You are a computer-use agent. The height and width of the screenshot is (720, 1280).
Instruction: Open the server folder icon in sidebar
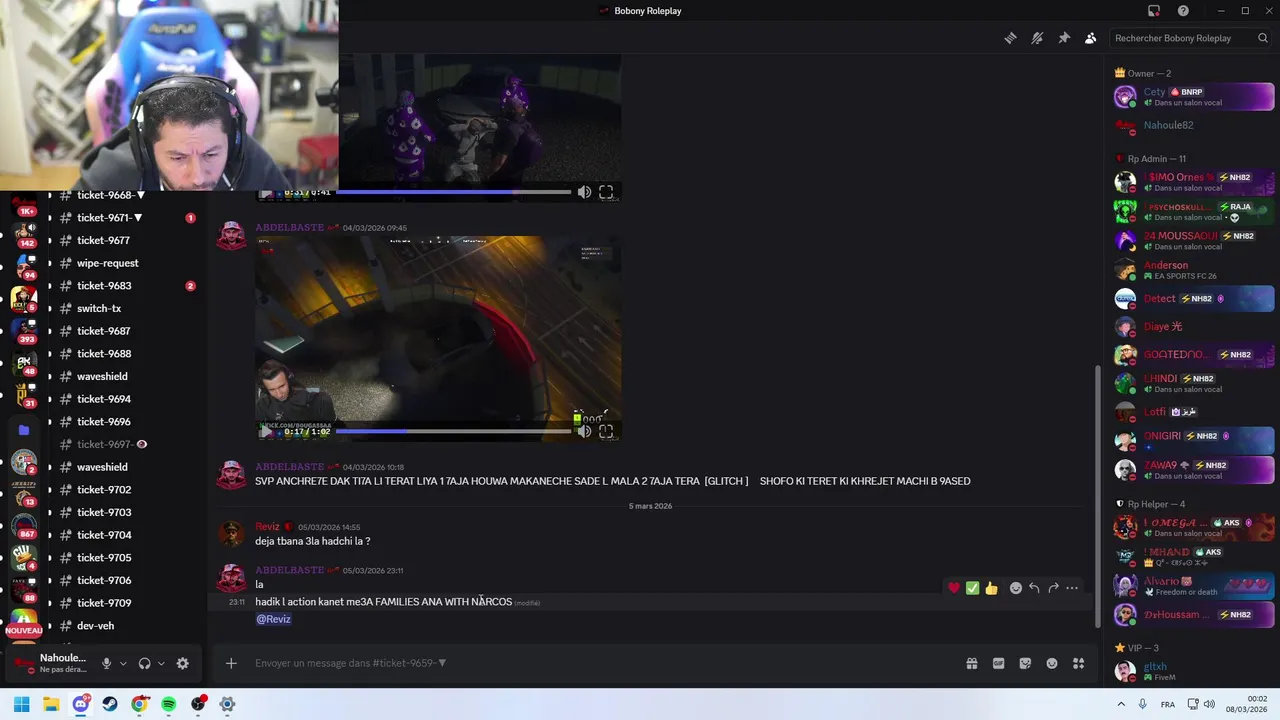tap(24, 430)
